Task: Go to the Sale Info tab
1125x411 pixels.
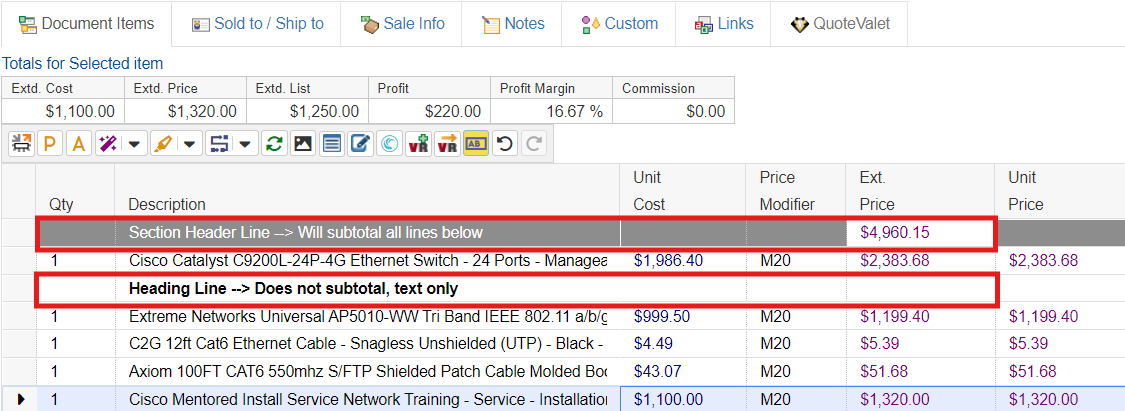Action: (x=402, y=23)
